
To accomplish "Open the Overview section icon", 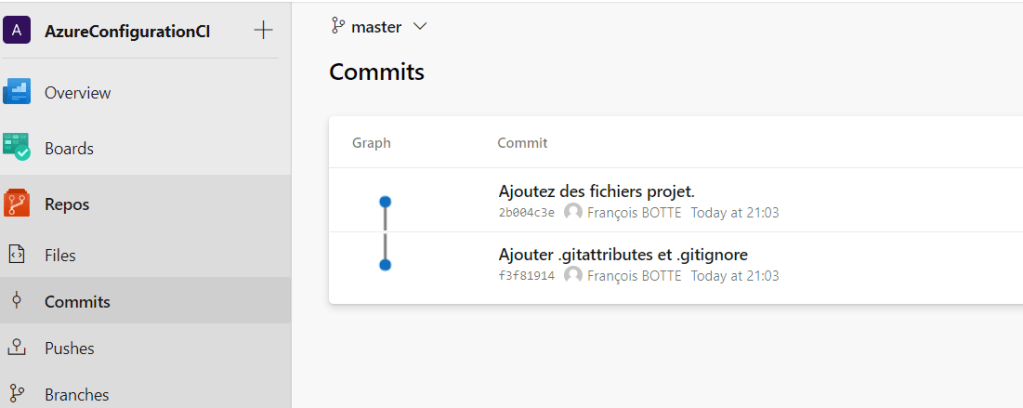I will click(17, 92).
